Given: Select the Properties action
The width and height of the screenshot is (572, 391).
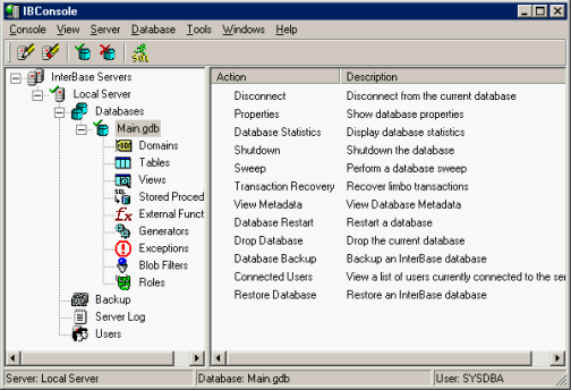Looking at the screenshot, I should 256,114.
